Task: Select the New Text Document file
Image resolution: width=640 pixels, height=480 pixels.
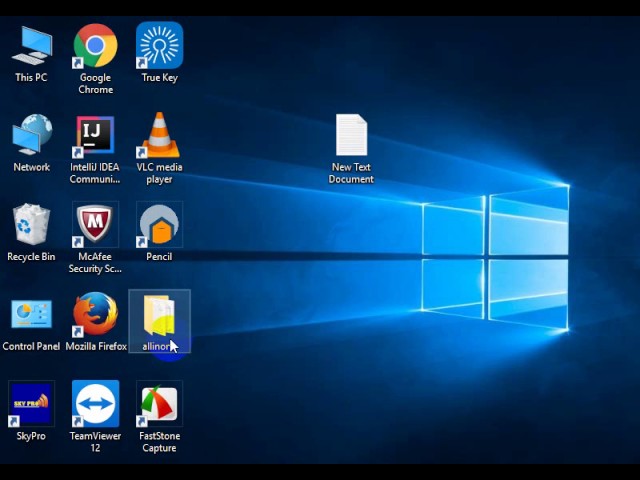Action: (x=351, y=135)
